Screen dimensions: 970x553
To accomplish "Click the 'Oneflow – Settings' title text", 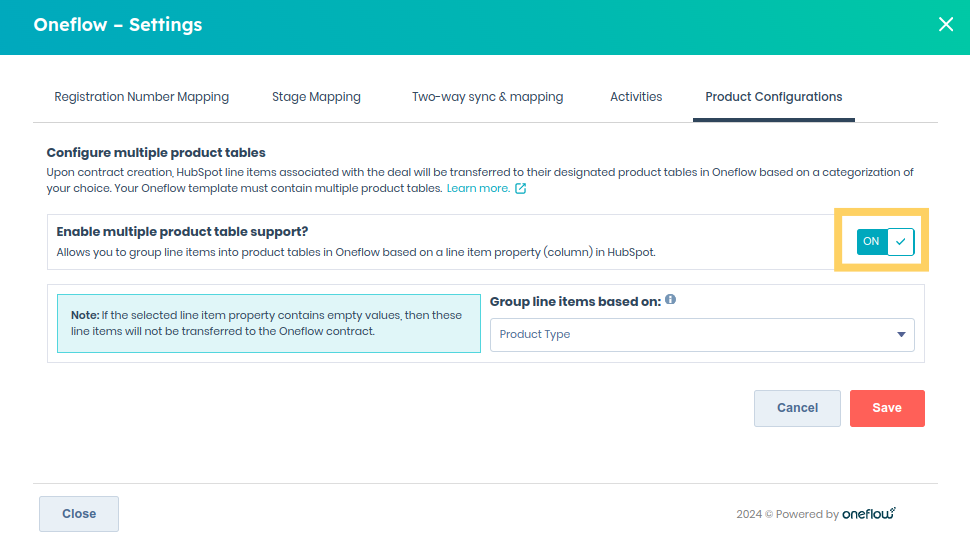I will pyautogui.click(x=118, y=25).
